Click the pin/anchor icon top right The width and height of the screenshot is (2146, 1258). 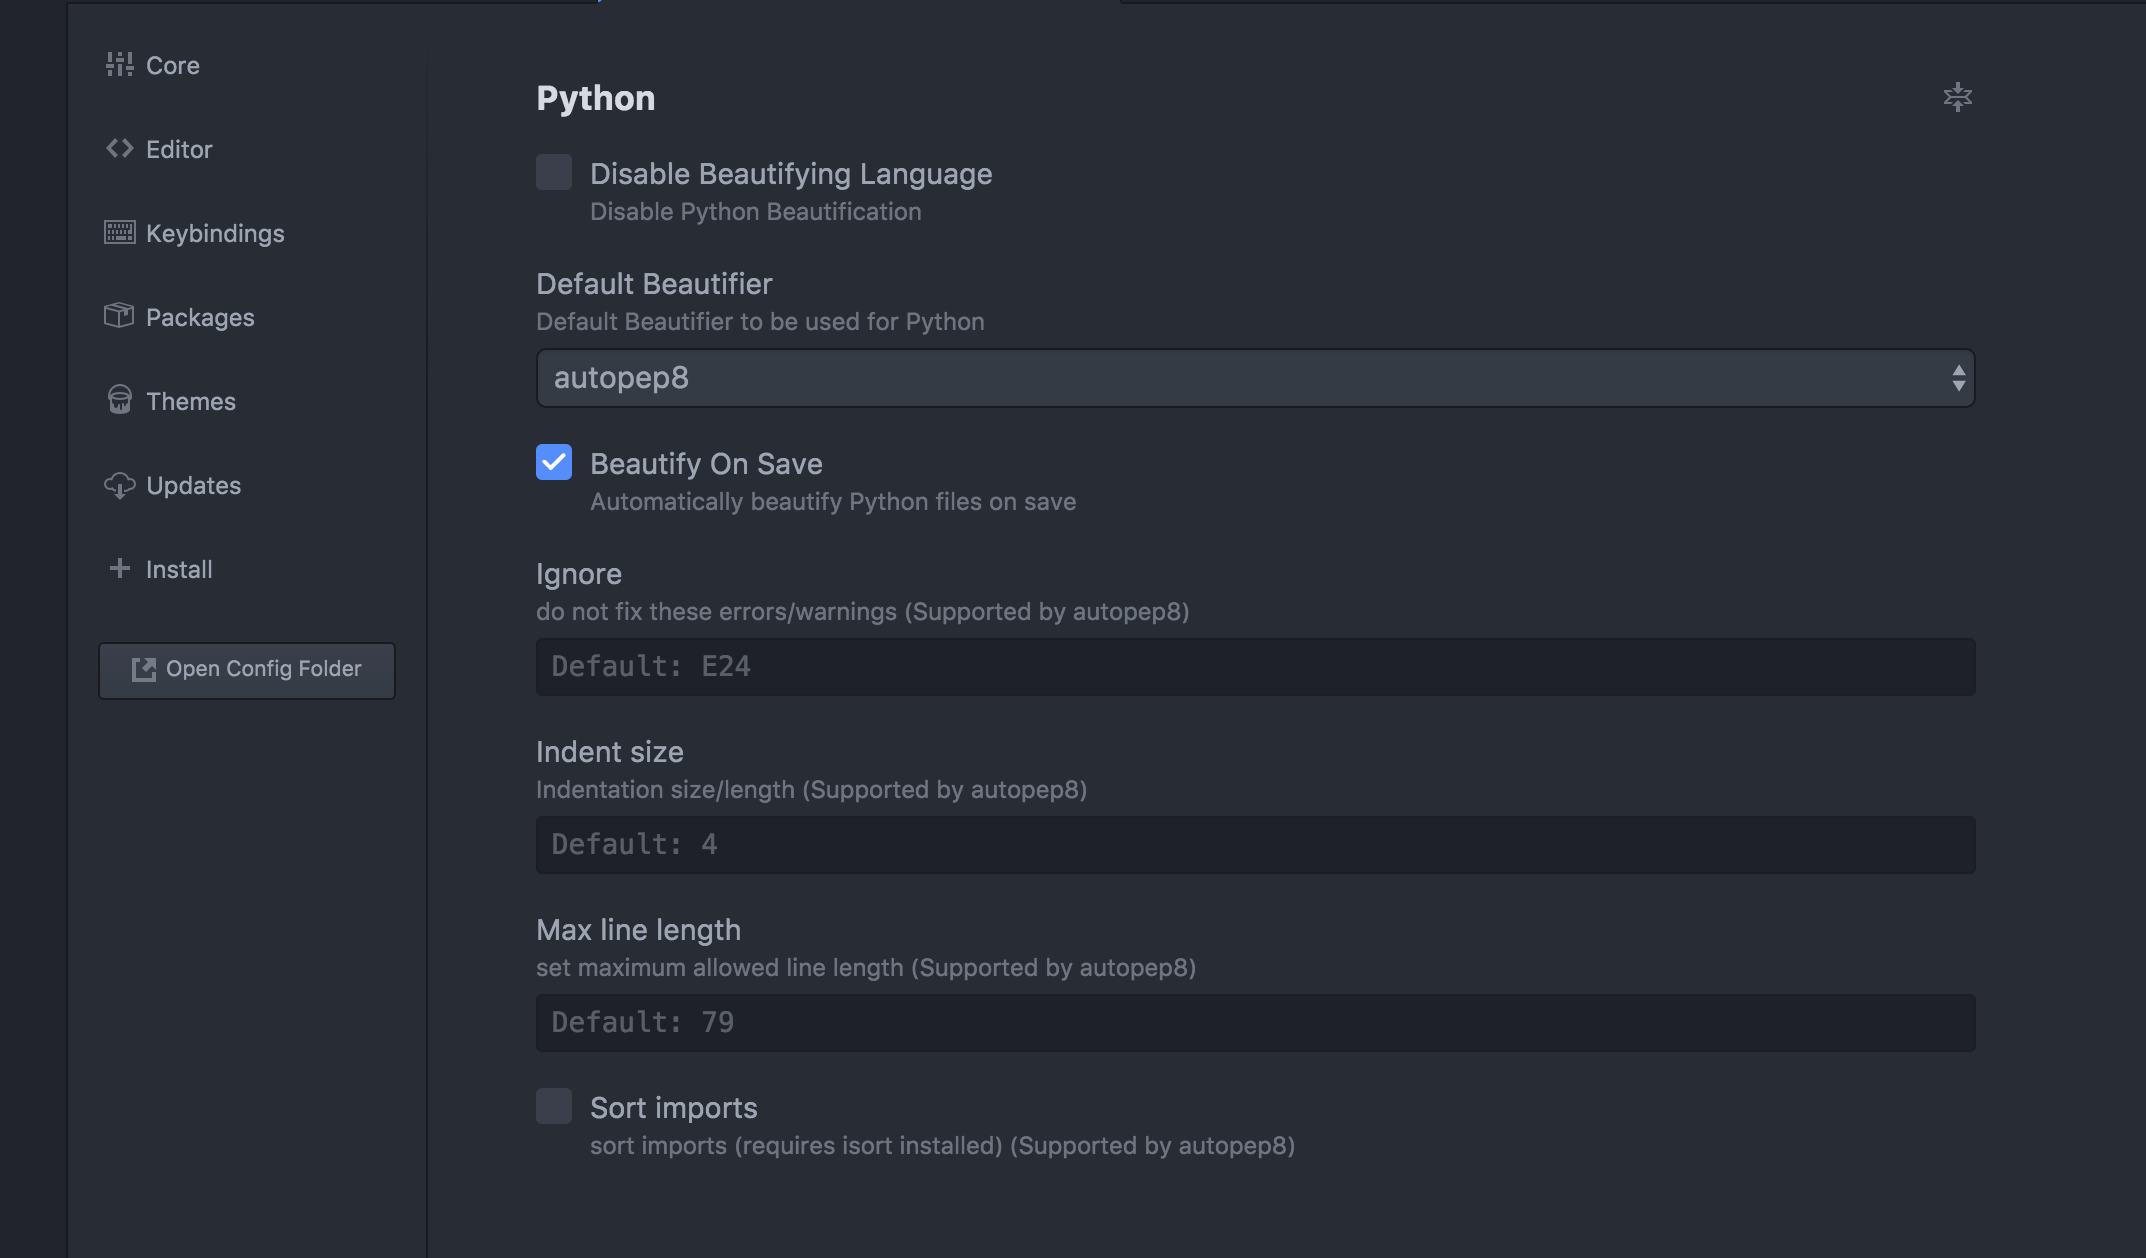pos(1957,96)
